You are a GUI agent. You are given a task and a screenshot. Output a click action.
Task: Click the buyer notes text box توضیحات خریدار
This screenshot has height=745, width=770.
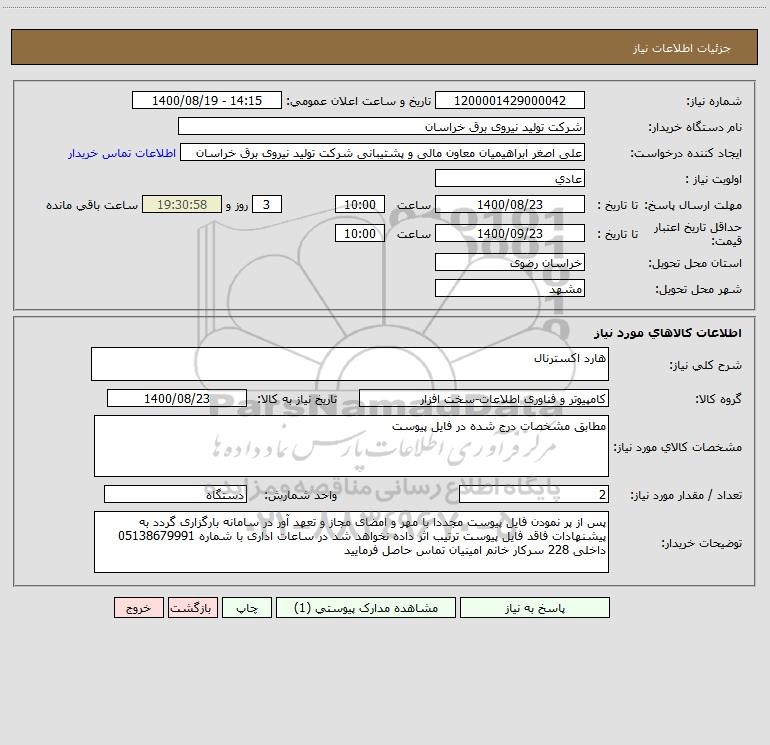pyautogui.click(x=351, y=542)
